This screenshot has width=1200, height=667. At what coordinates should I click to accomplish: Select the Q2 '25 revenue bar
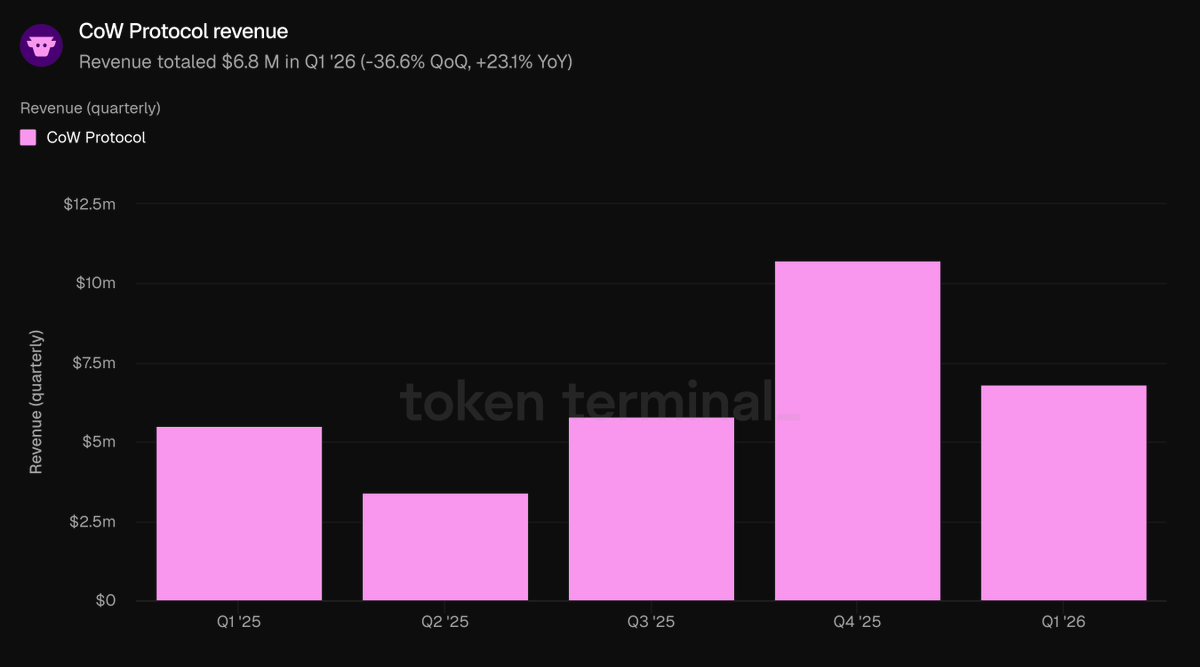coord(445,547)
